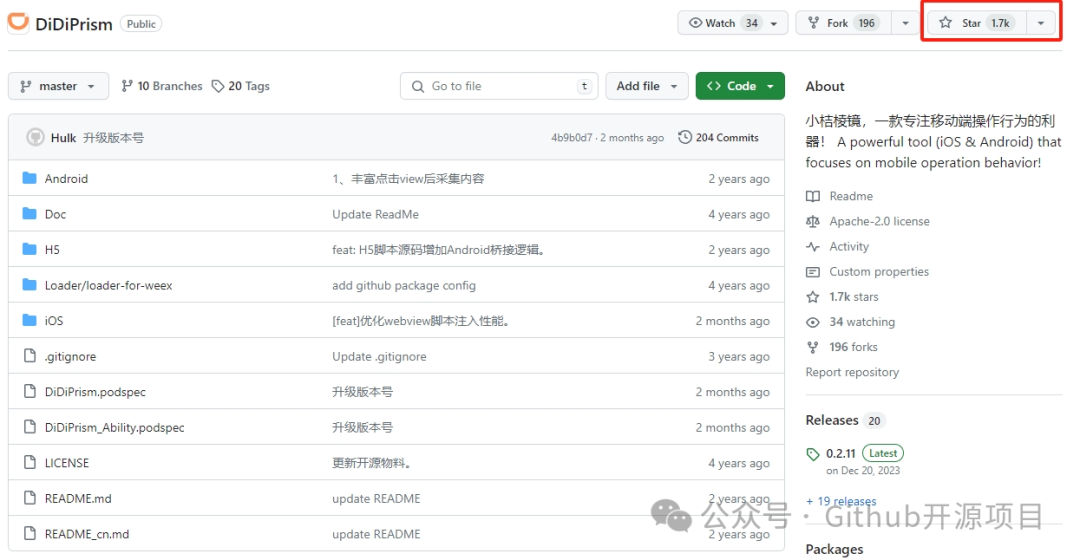Open the Custom properties link
This screenshot has width=1080, height=560.
click(879, 271)
